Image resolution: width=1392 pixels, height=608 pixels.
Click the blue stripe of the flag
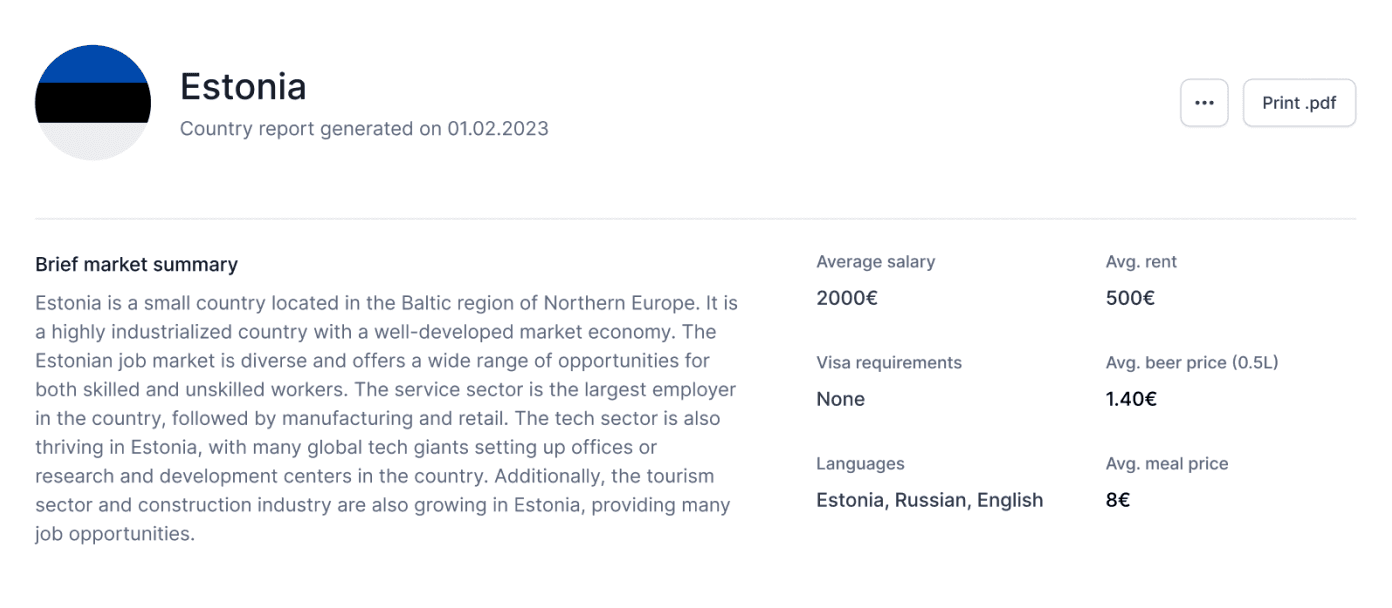pos(93,65)
